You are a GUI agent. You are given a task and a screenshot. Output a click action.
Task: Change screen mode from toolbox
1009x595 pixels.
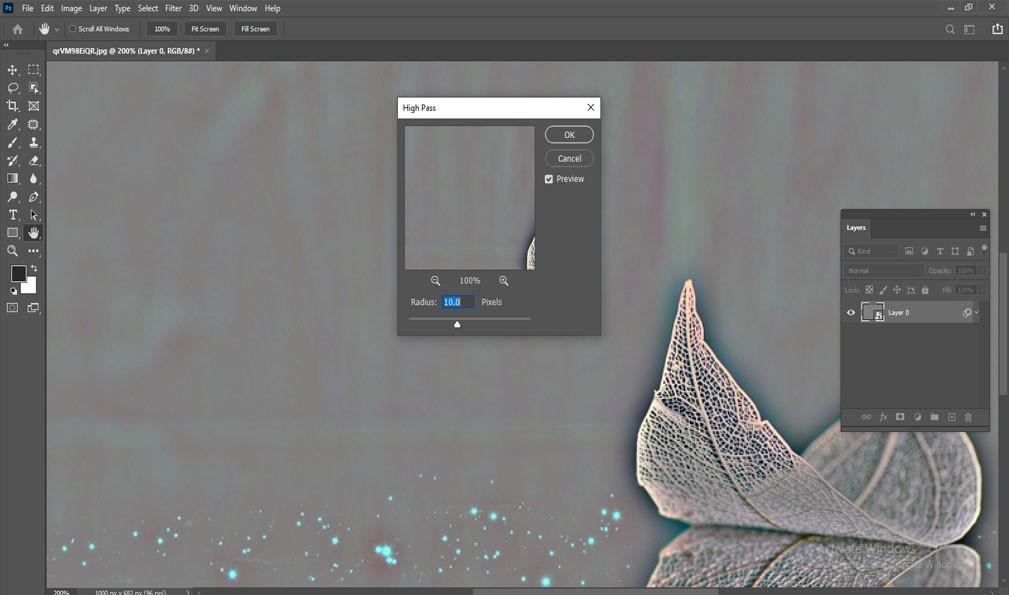33,307
